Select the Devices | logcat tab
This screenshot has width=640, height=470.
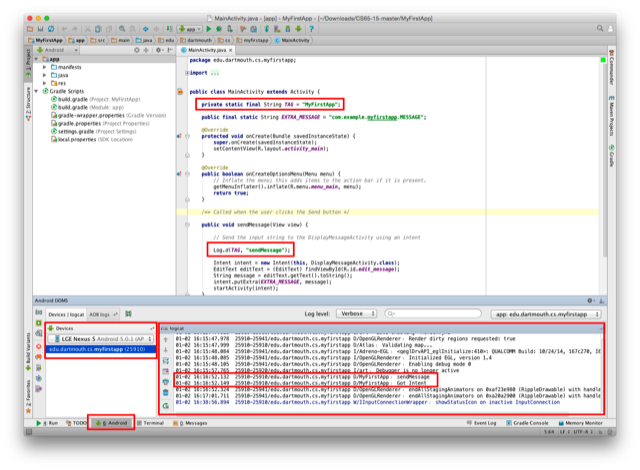point(66,315)
